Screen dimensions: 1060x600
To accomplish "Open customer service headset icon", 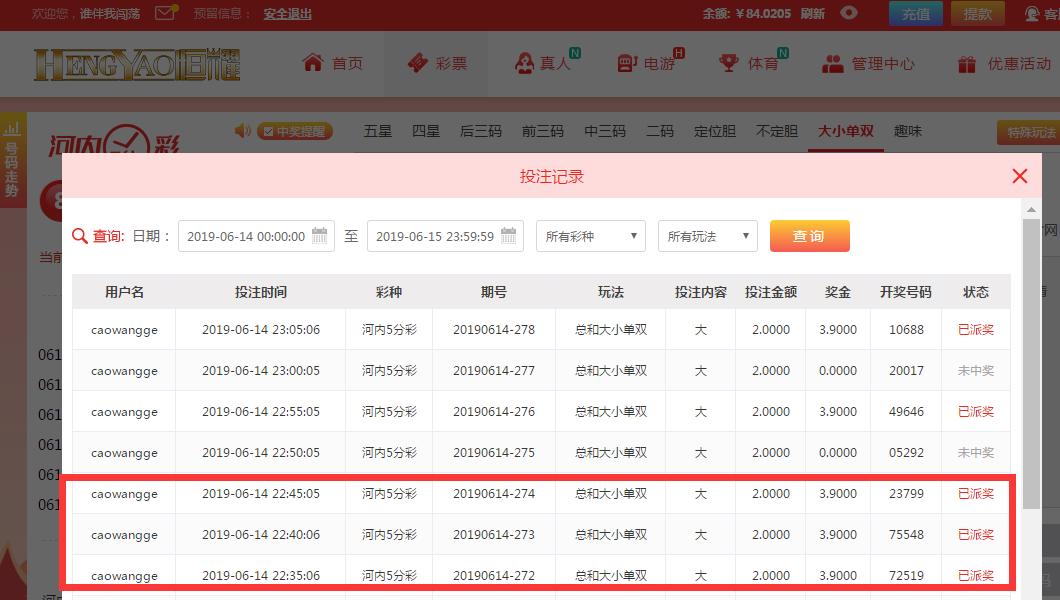I will point(1032,14).
